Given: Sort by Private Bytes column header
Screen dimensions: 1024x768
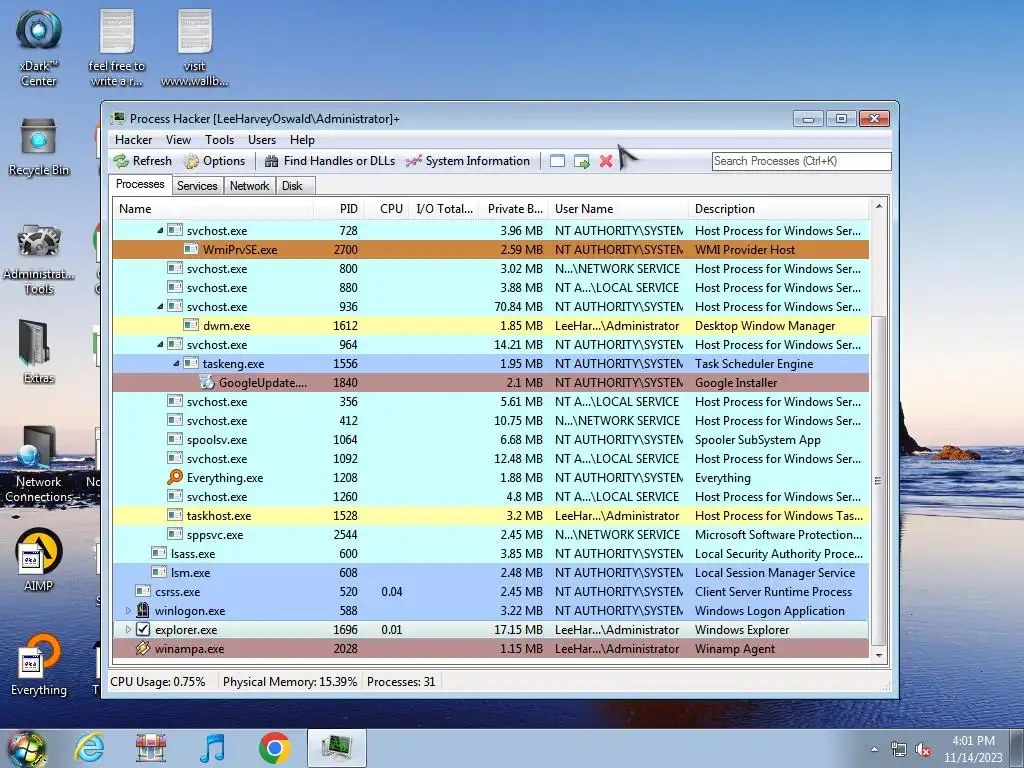Looking at the screenshot, I should point(514,209).
